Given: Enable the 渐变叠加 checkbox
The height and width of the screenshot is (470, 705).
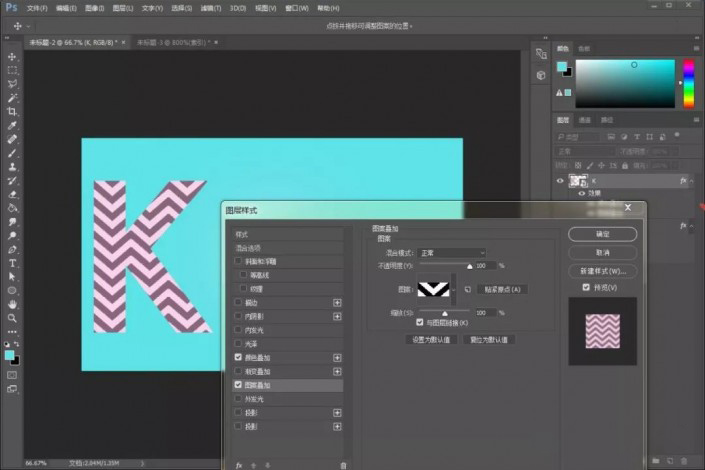Looking at the screenshot, I should coord(238,371).
